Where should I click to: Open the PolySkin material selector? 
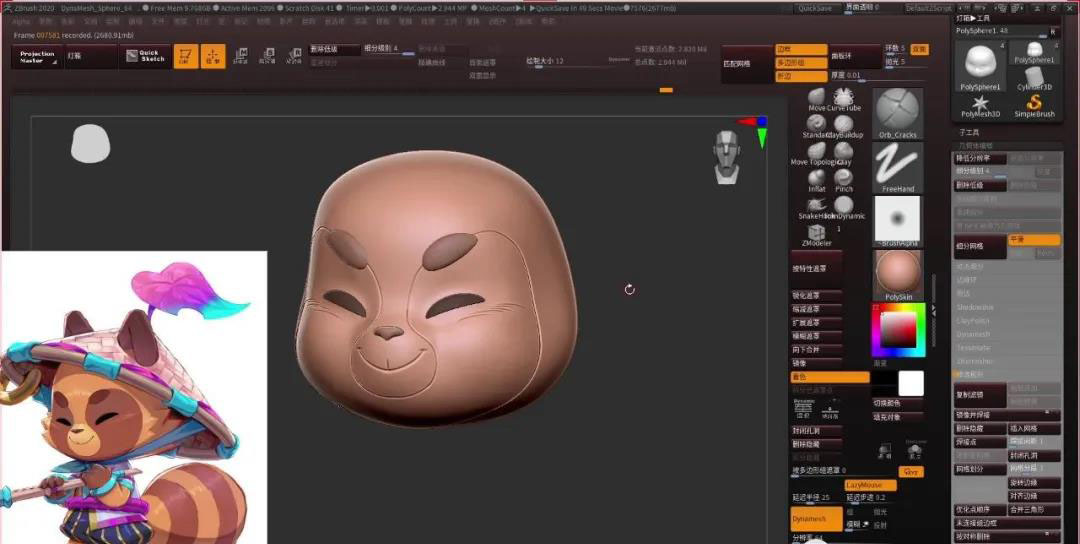pyautogui.click(x=897, y=275)
